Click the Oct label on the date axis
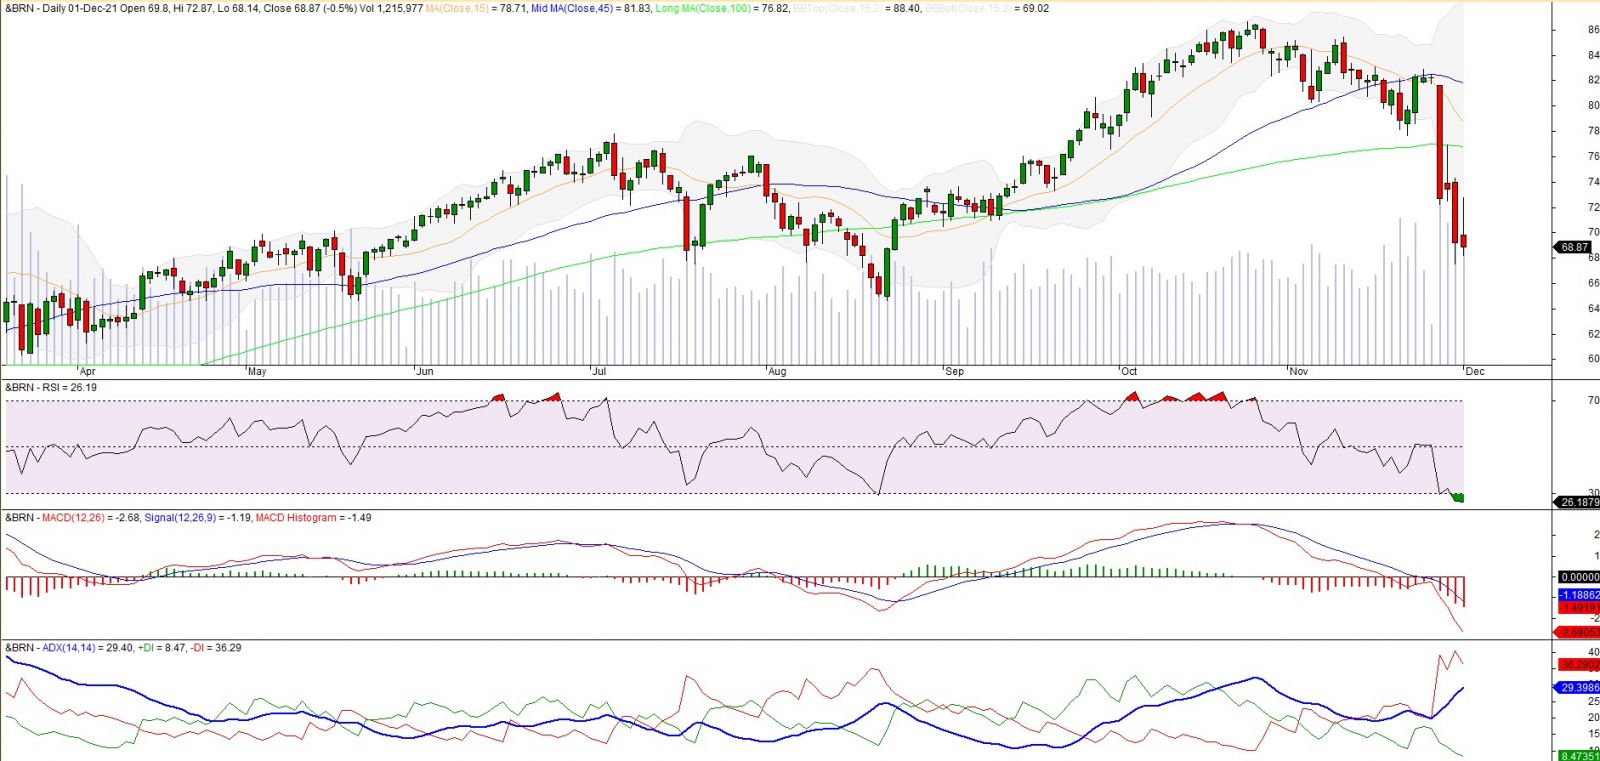 [1129, 371]
